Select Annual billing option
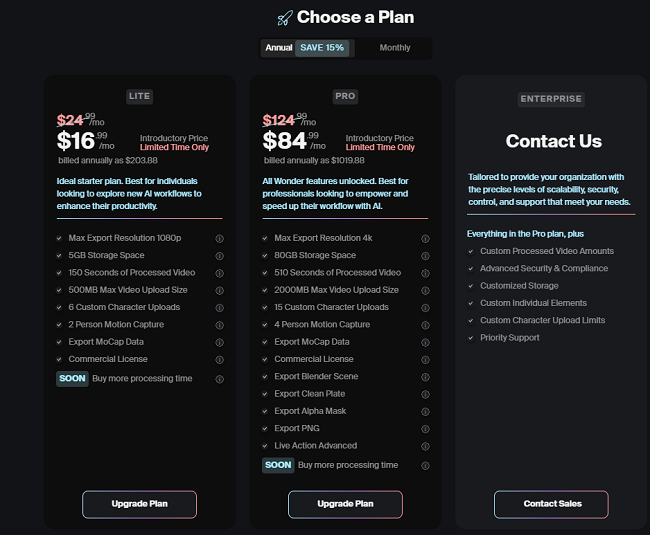650x535 pixels. click(279, 48)
